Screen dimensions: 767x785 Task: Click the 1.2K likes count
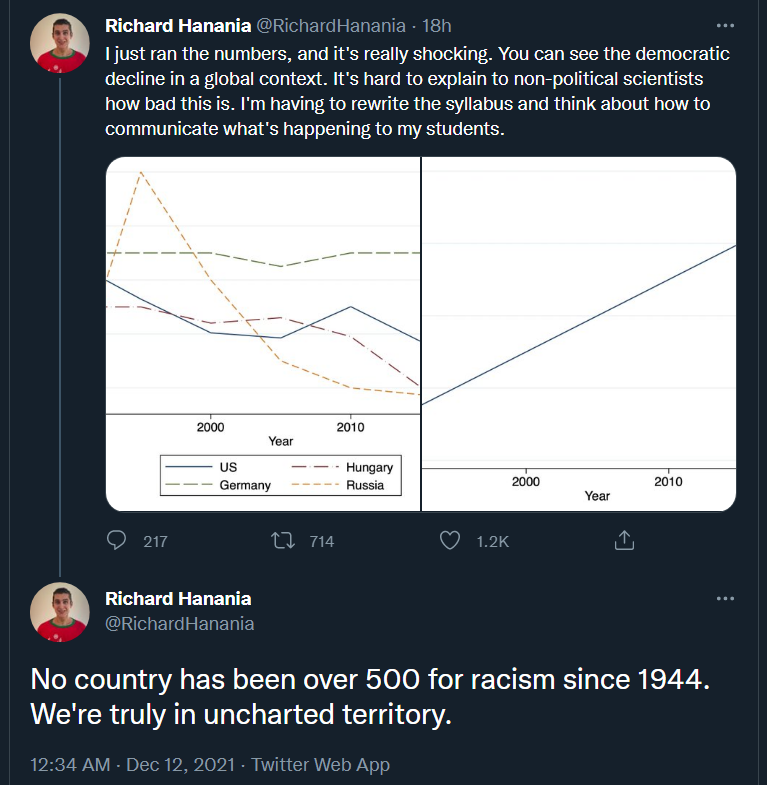493,541
